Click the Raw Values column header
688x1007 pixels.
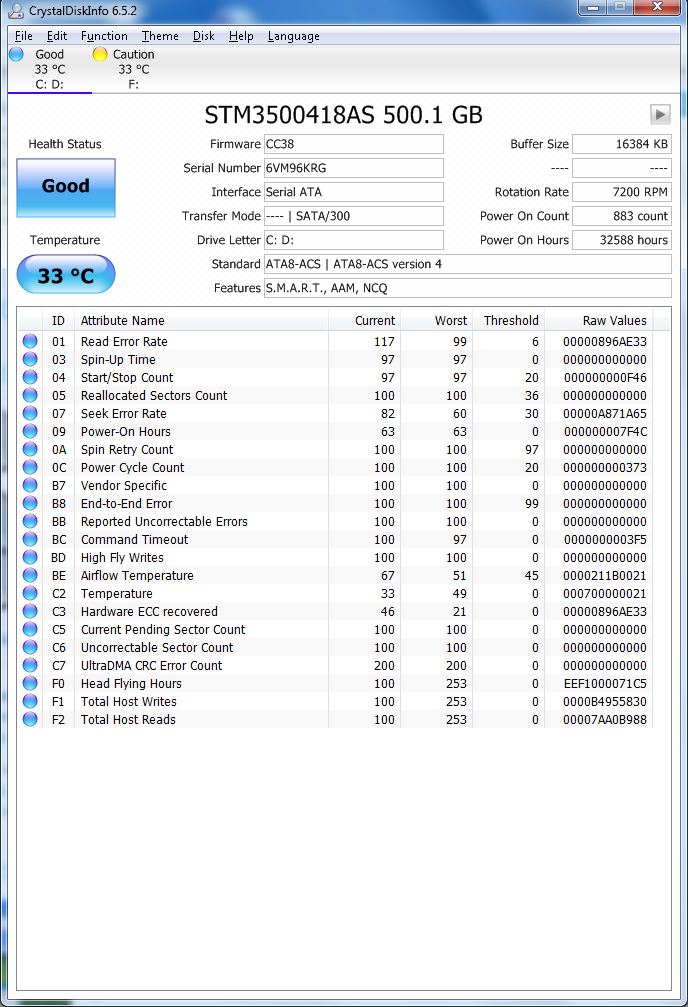tap(598, 320)
